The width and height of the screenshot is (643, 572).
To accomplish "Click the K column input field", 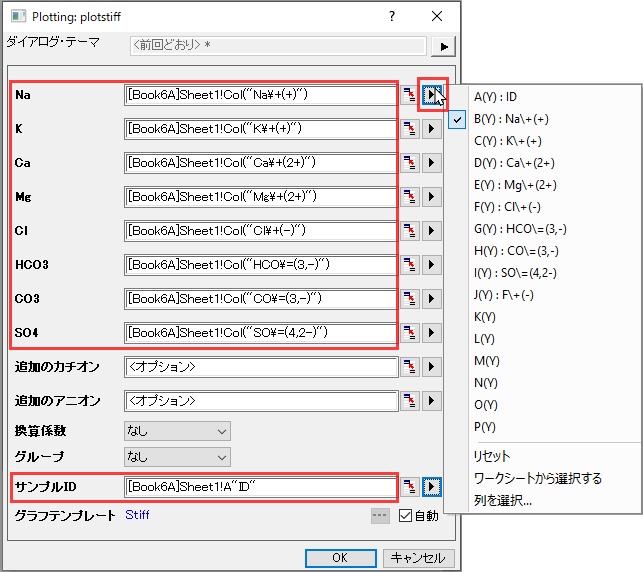I will pos(261,129).
